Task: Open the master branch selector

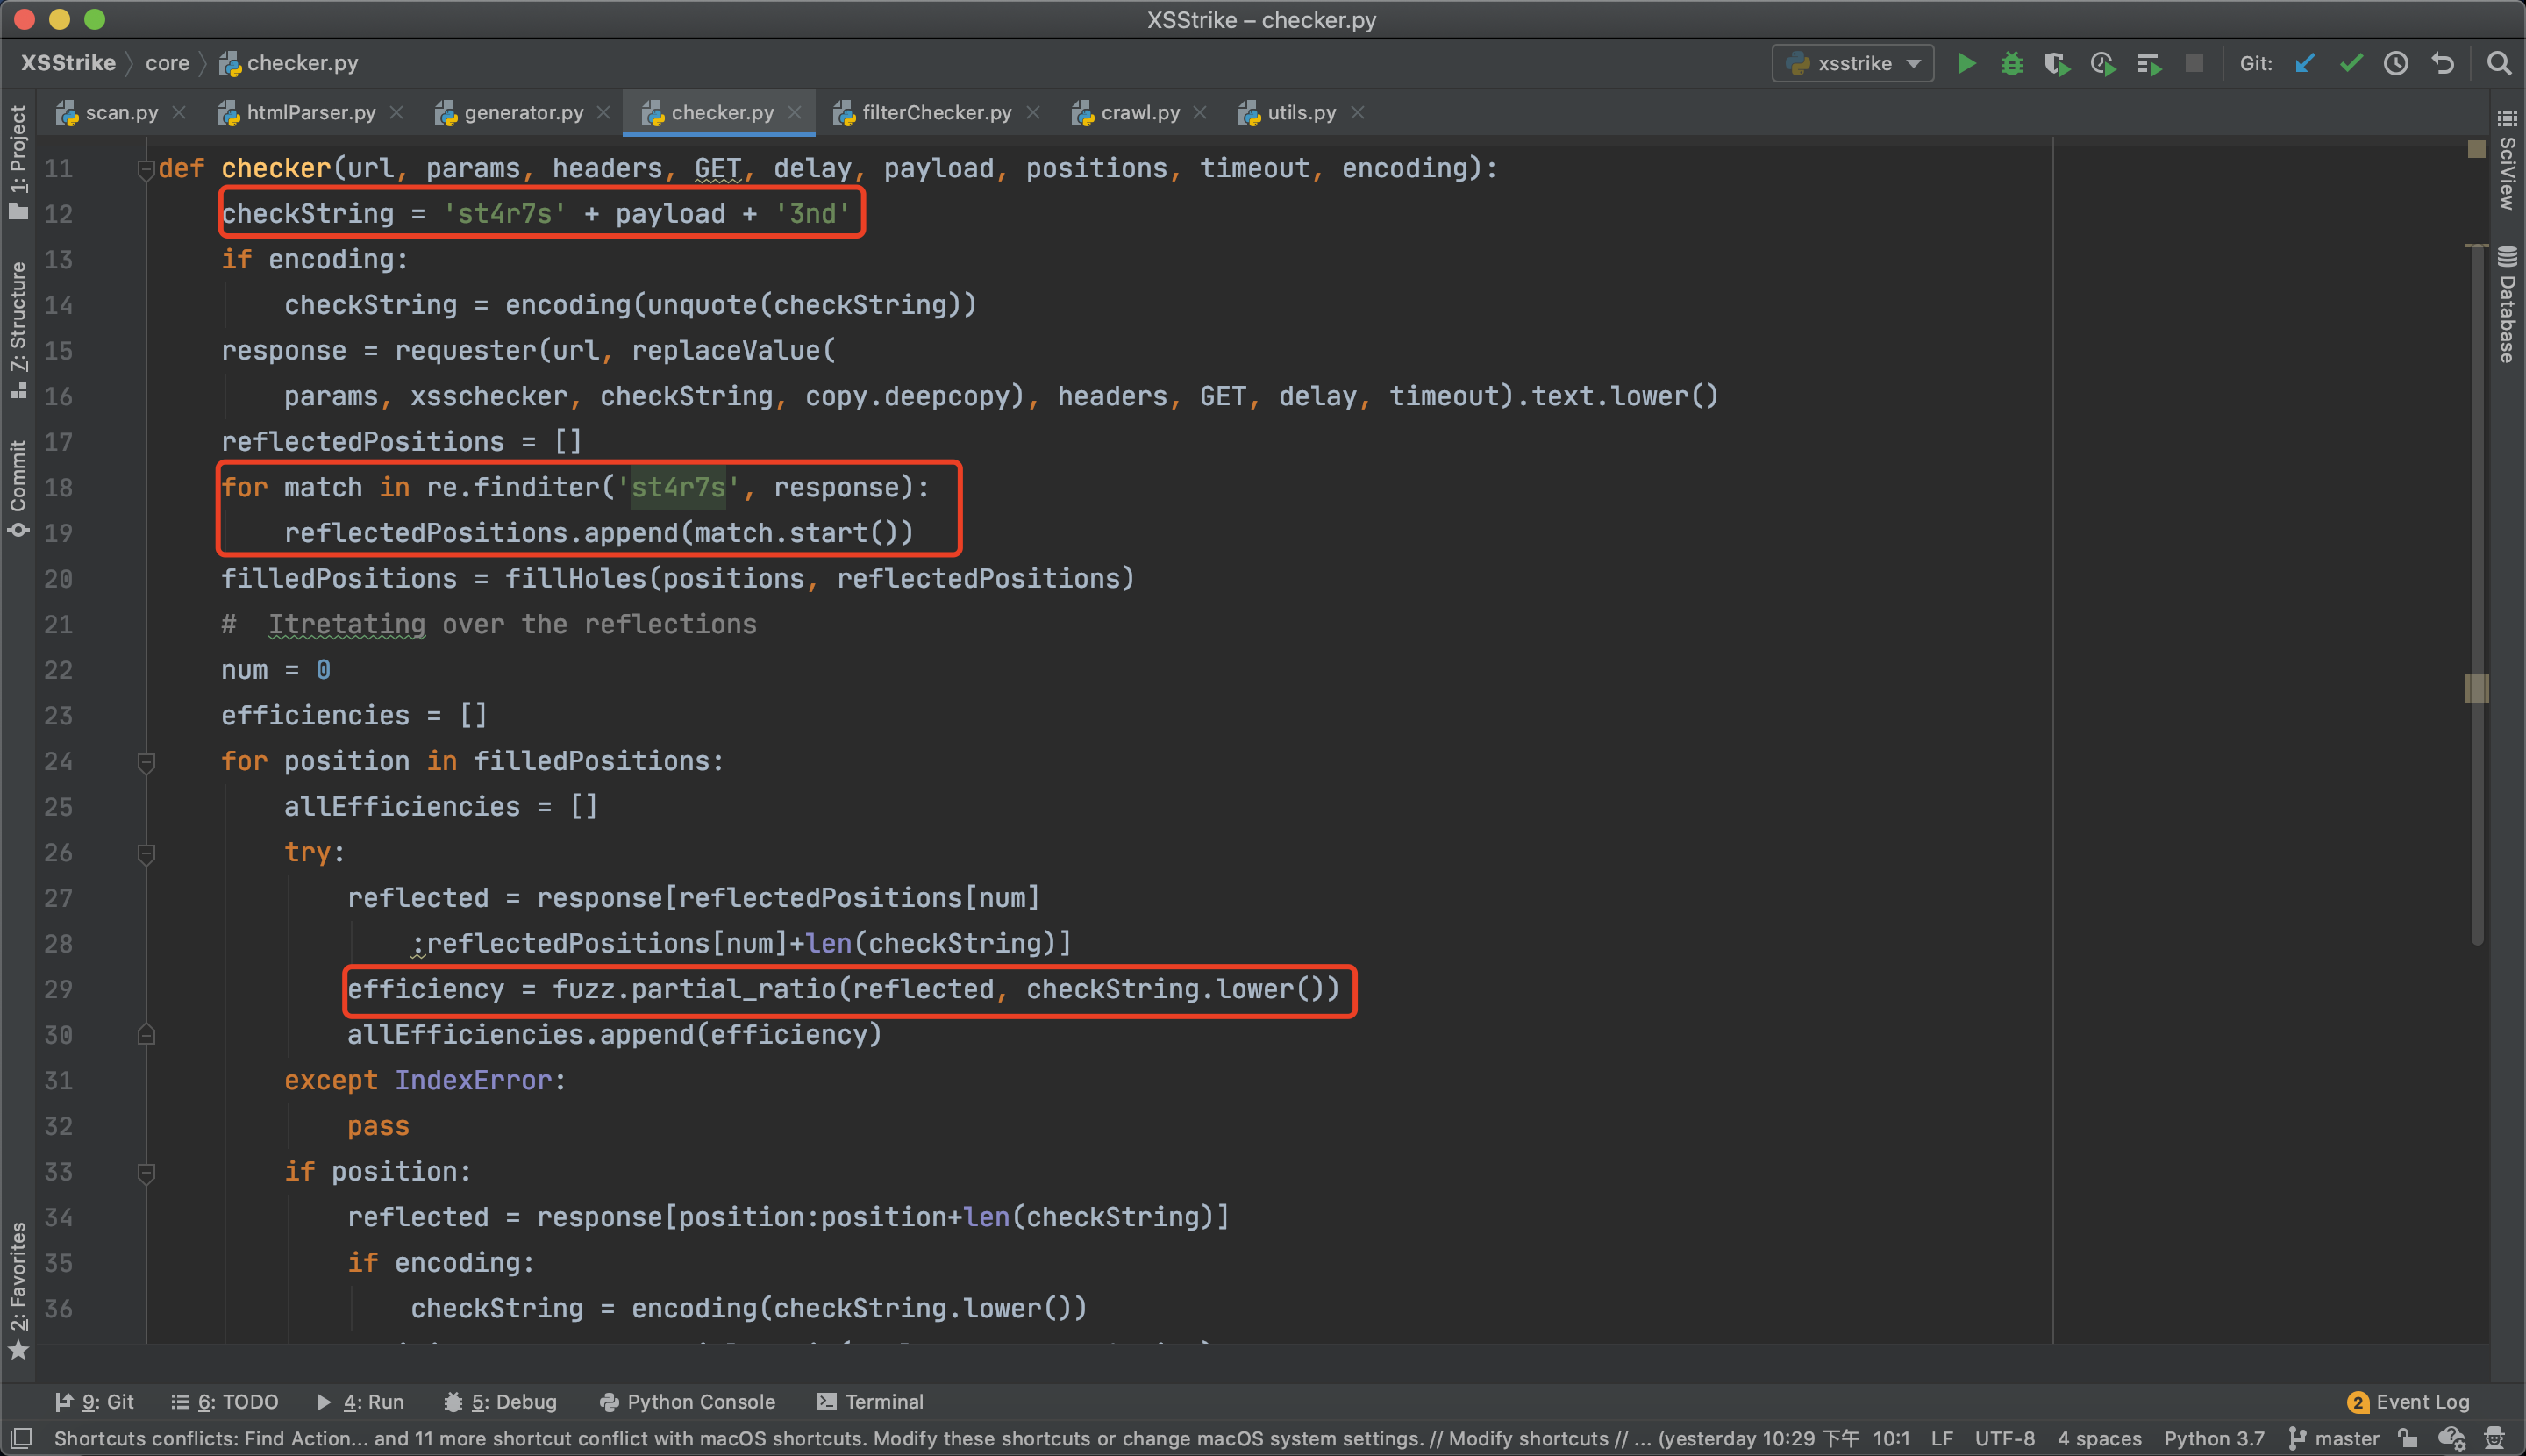Action: (2335, 1439)
